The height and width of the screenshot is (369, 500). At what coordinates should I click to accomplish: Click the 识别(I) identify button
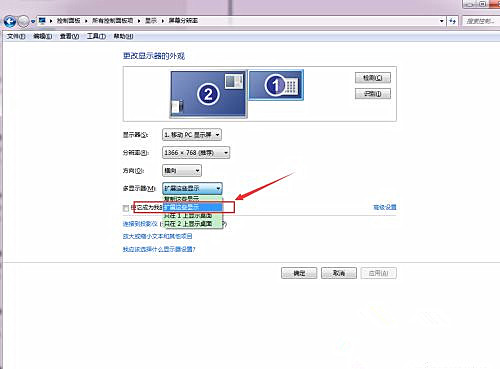click(x=373, y=94)
